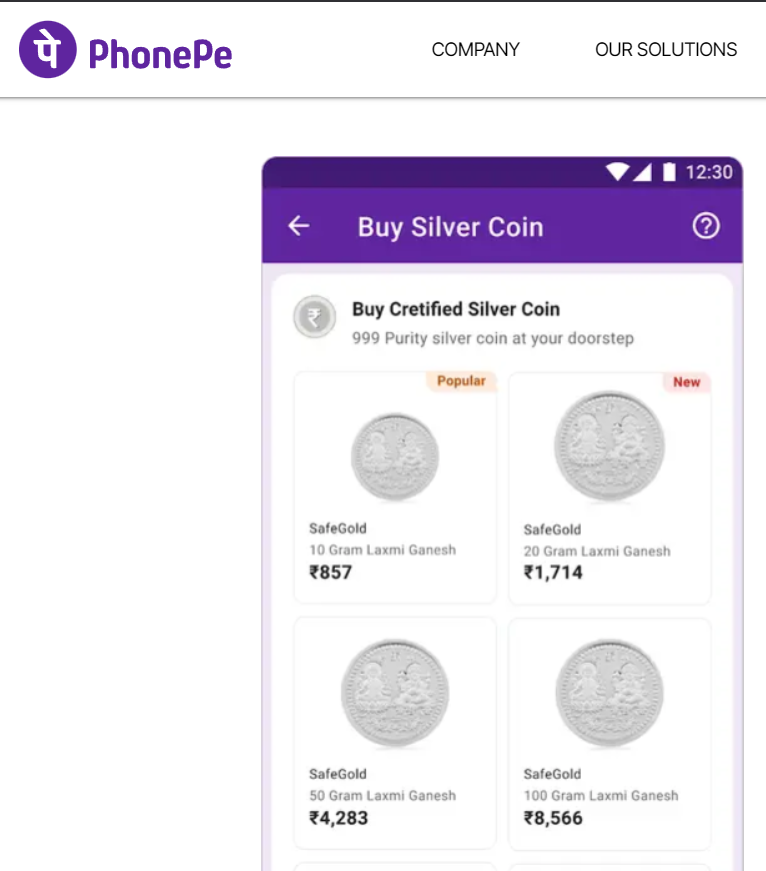Open help via the question mark icon
This screenshot has height=871, width=766.
706,226
